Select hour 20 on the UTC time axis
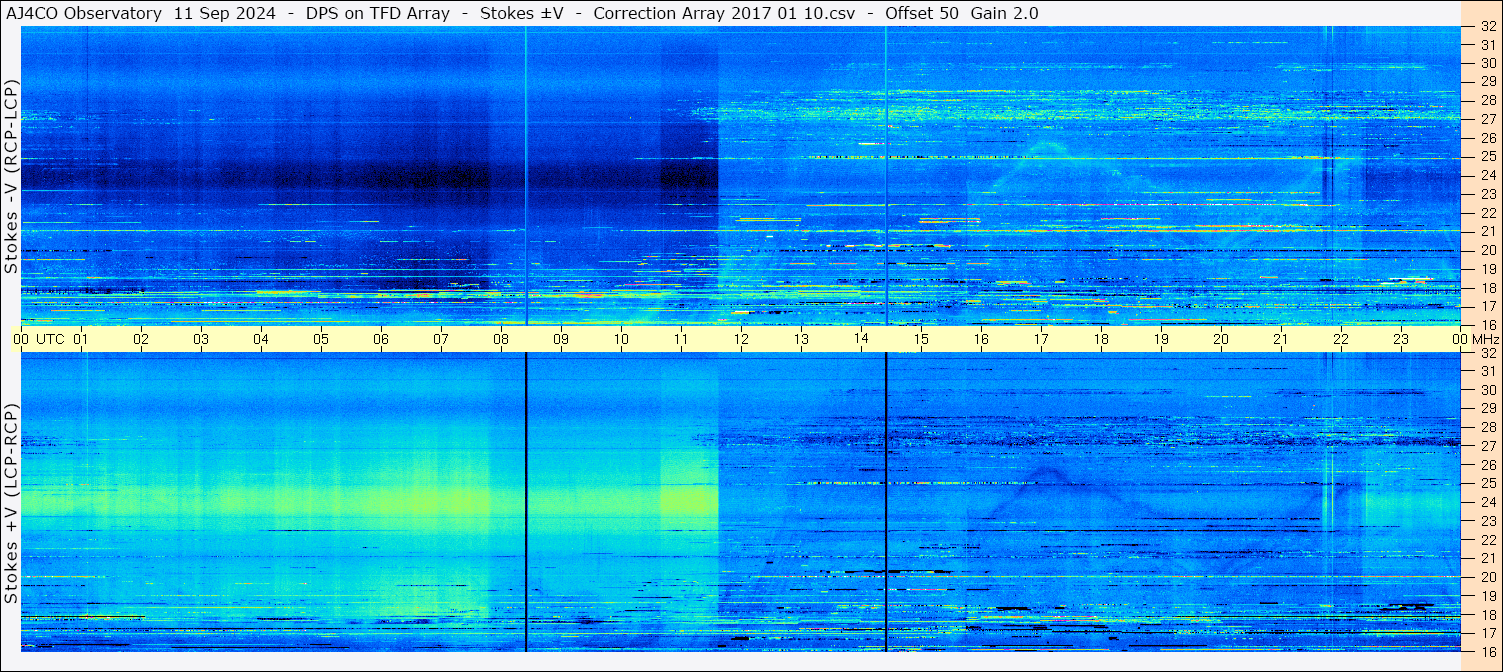The height and width of the screenshot is (672, 1503). pos(1221,339)
